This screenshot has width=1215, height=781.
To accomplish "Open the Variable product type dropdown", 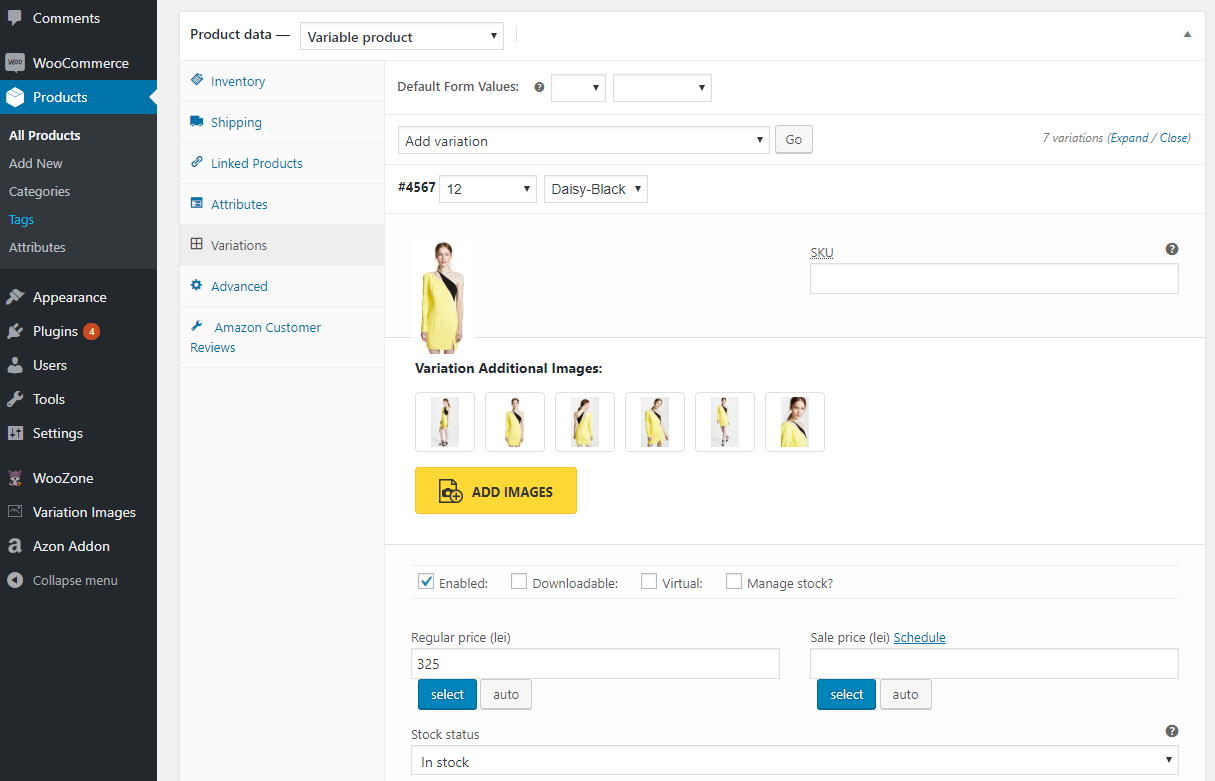I will click(402, 36).
